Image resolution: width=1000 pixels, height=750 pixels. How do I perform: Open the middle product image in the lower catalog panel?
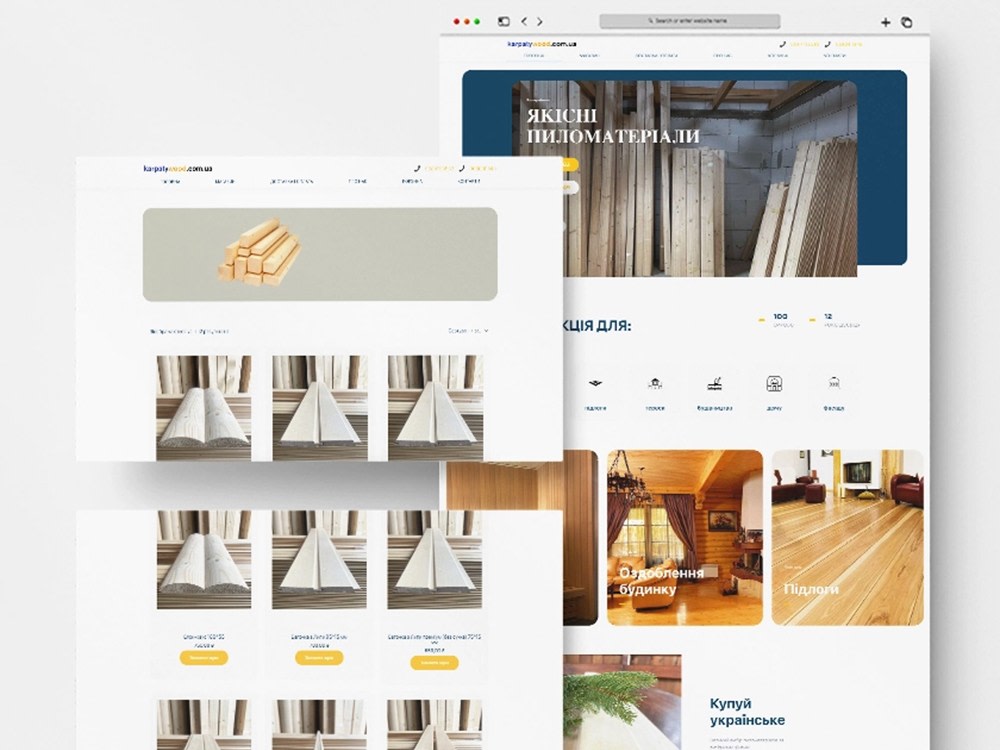(x=320, y=559)
